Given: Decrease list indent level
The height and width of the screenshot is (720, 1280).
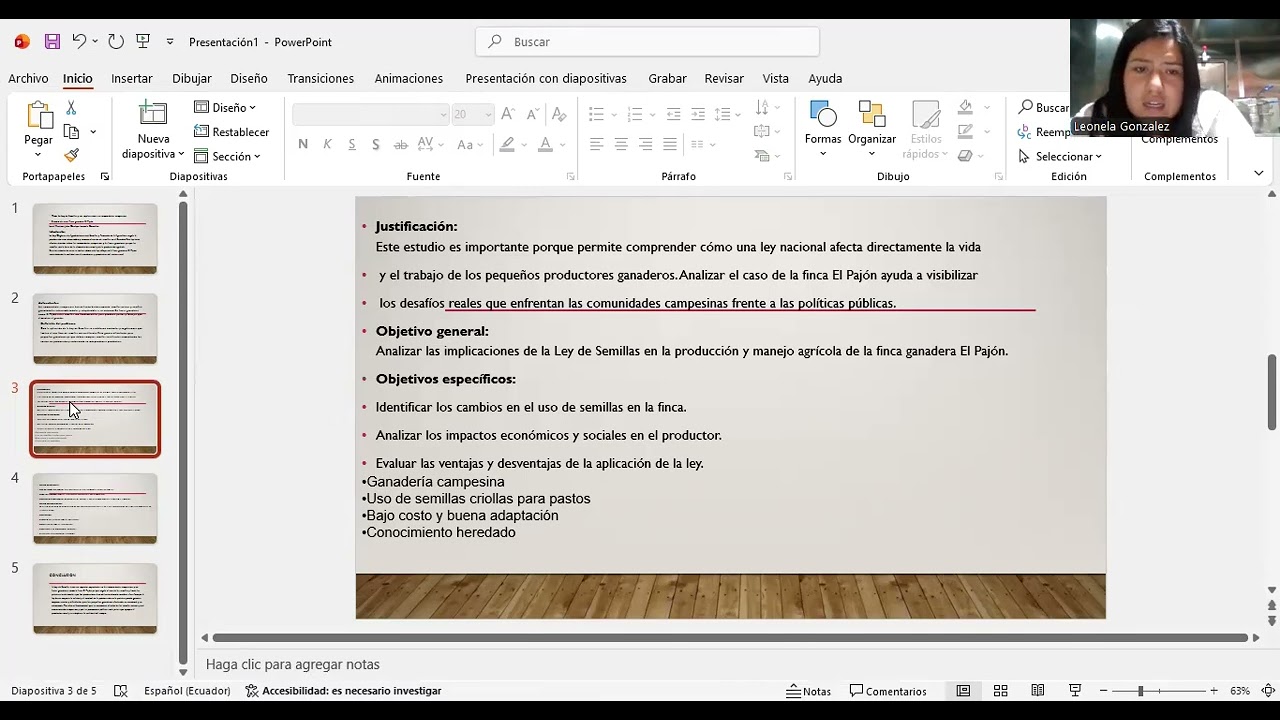Looking at the screenshot, I should tap(673, 114).
